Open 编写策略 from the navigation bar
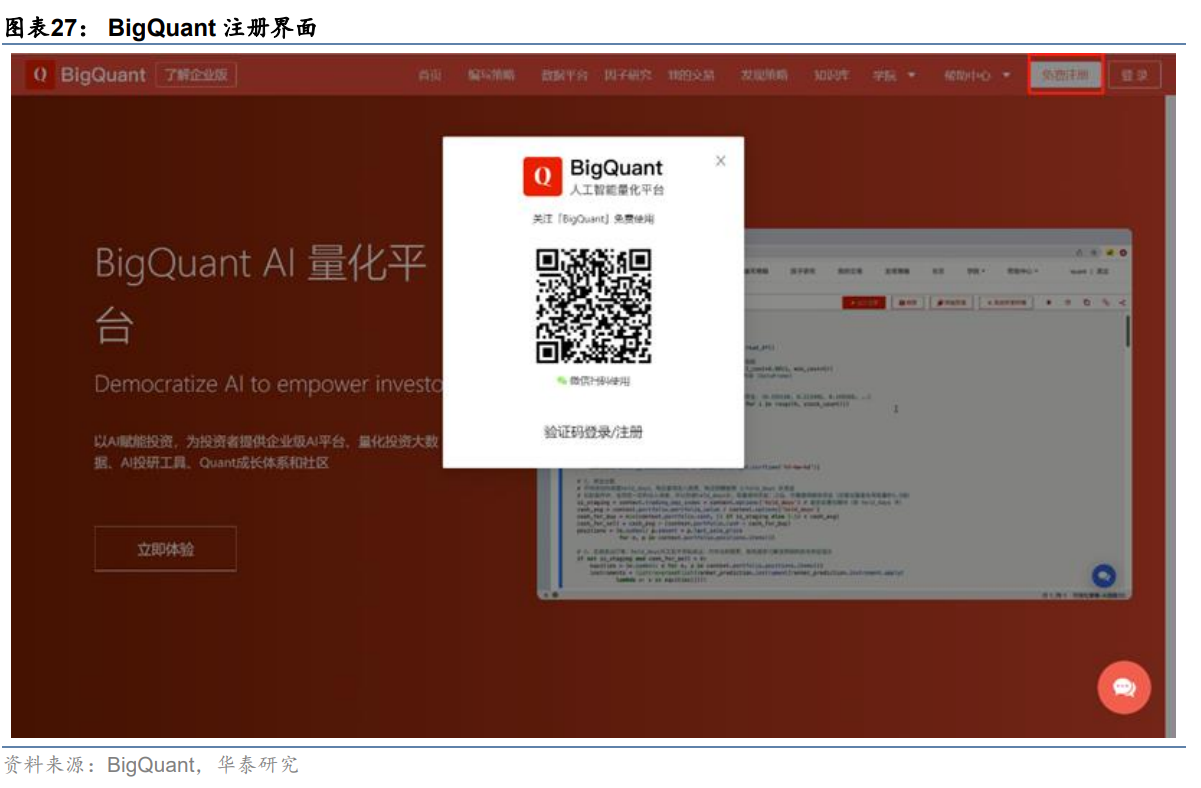Image resolution: width=1201 pixels, height=788 pixels. coord(491,76)
